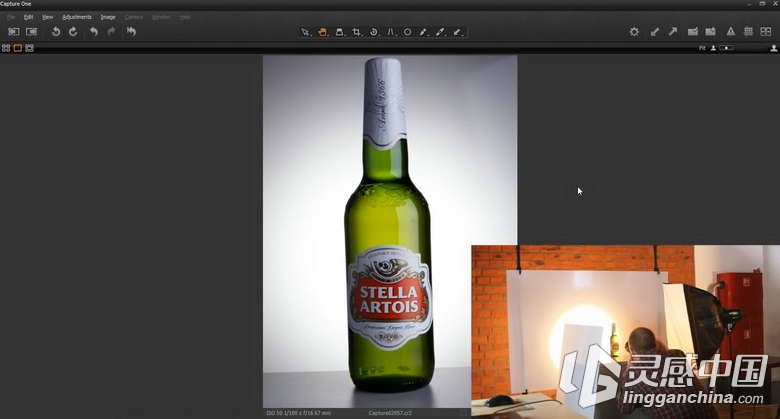Open the File menu
780x419 pixels.
click(x=10, y=17)
